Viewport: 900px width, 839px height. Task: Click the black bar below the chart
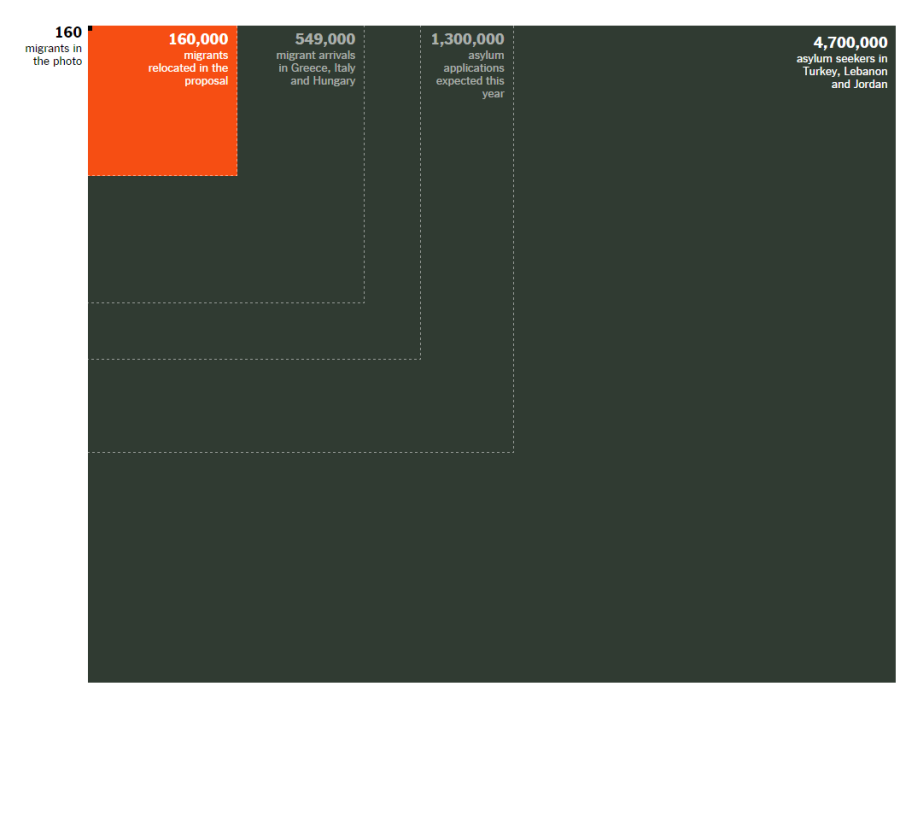click(x=450, y=760)
